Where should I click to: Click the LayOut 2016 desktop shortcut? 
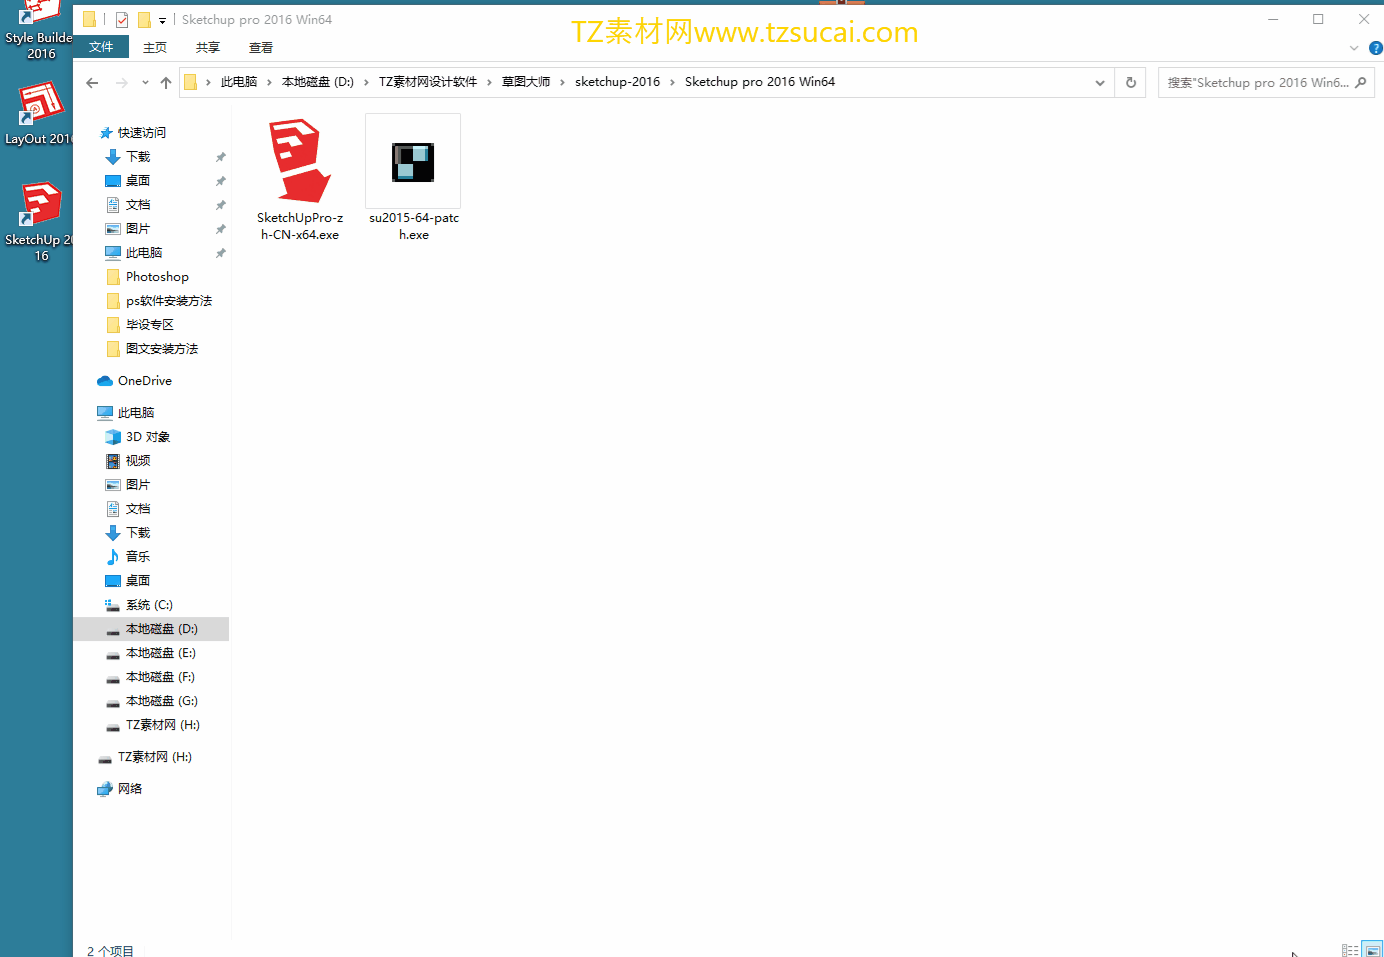point(38,113)
